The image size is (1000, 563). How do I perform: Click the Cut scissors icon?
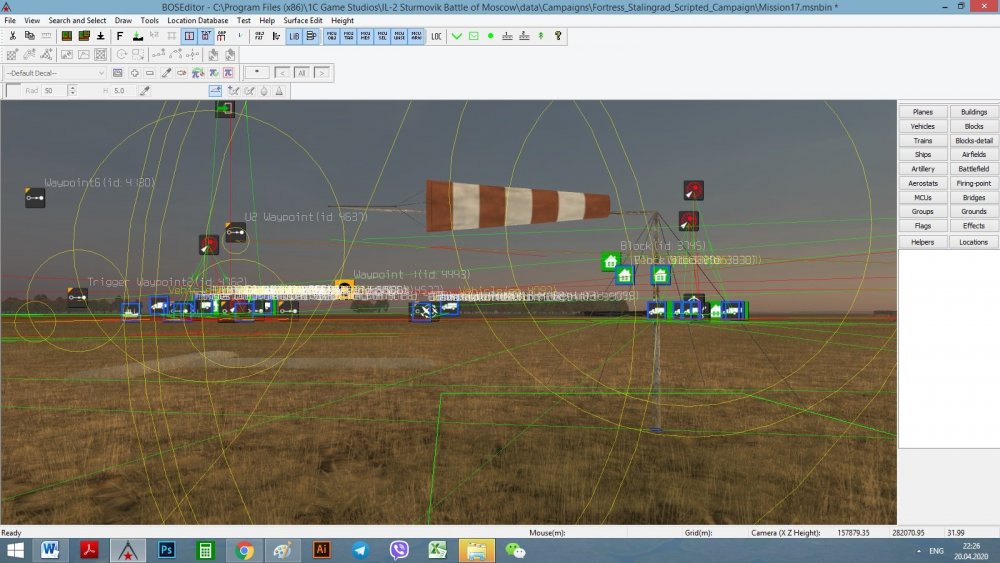point(12,36)
